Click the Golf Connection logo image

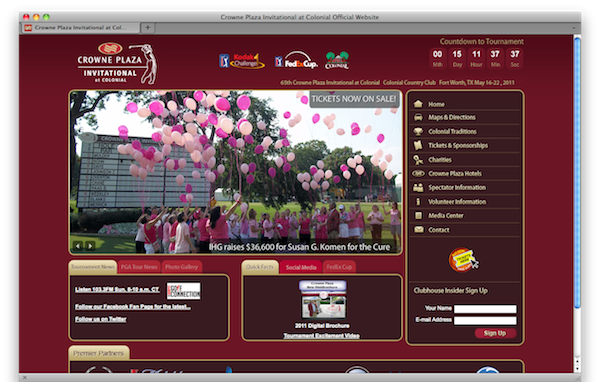coord(184,291)
